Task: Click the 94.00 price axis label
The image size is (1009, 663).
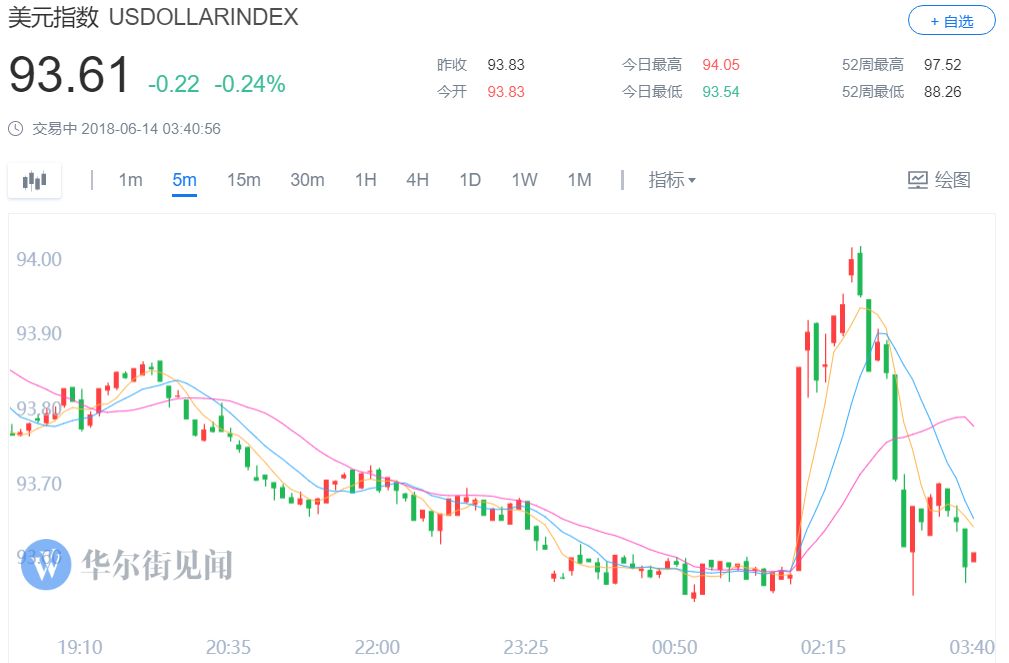Action: coord(39,259)
